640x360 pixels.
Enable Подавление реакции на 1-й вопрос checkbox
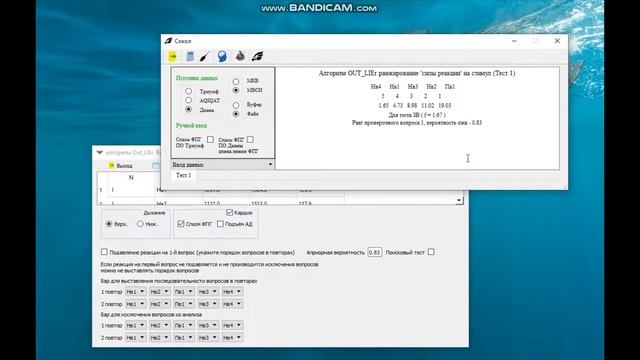click(x=104, y=252)
